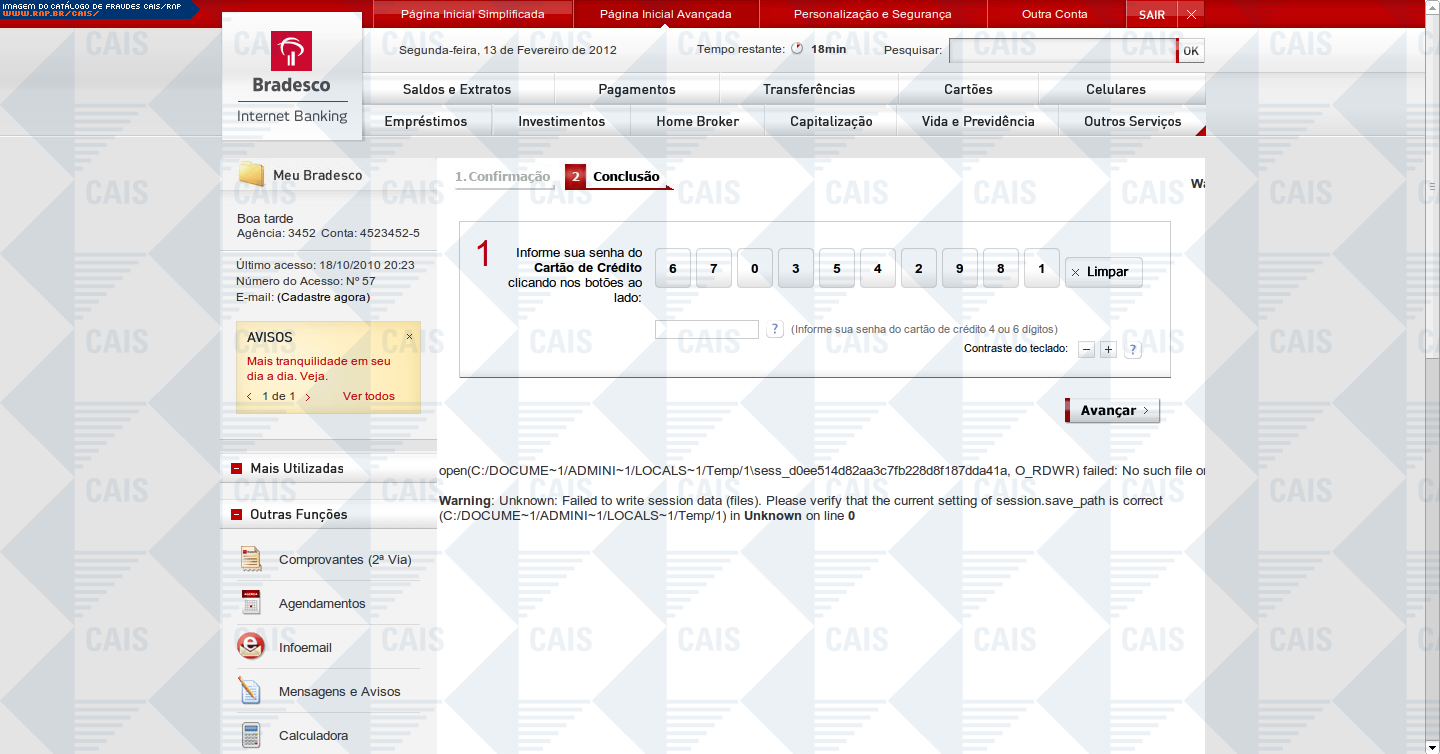Screen dimensions: 1440x754
Task: Decrease keyboard contrast with minus button
Action: click(x=1086, y=349)
